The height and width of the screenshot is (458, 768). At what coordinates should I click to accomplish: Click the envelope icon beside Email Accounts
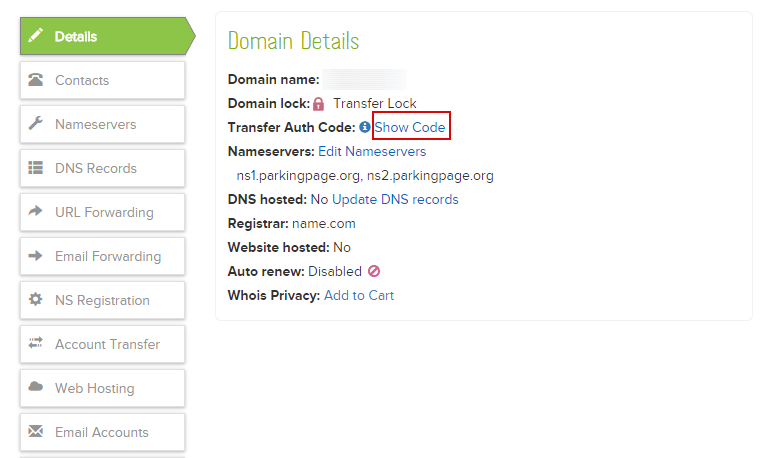pyautogui.click(x=36, y=432)
